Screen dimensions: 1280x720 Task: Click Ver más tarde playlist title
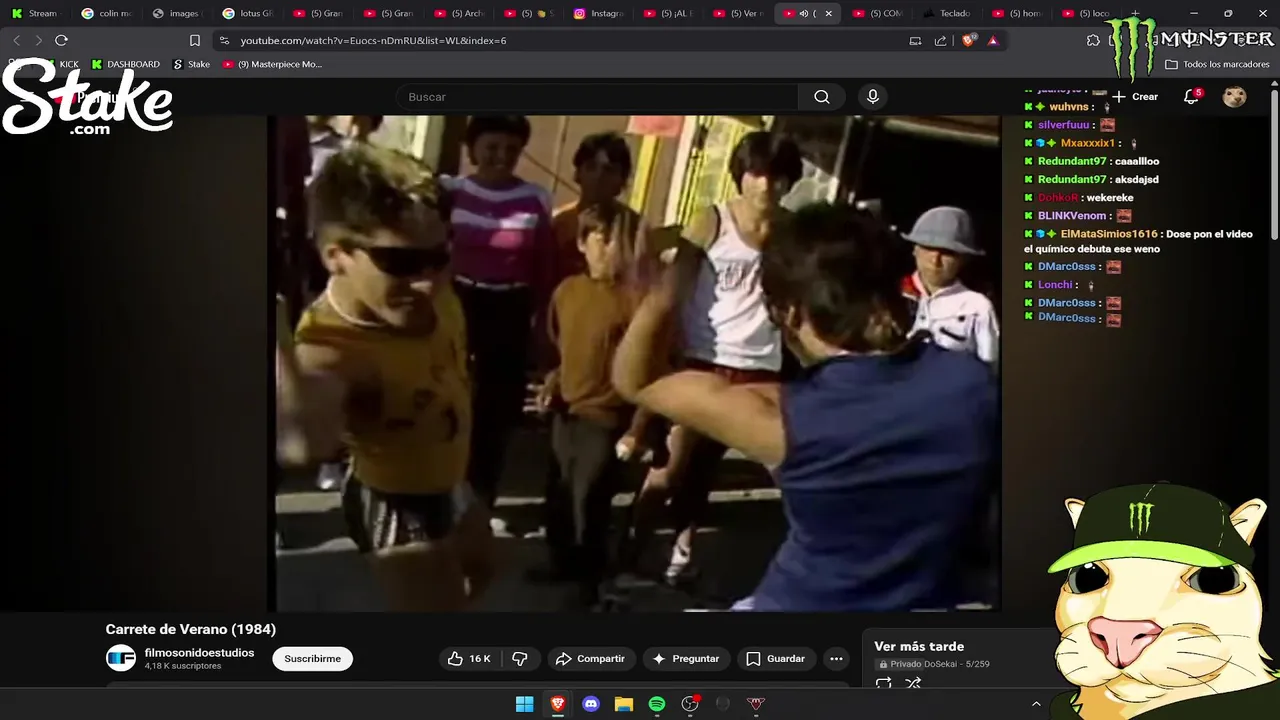pyautogui.click(x=919, y=647)
